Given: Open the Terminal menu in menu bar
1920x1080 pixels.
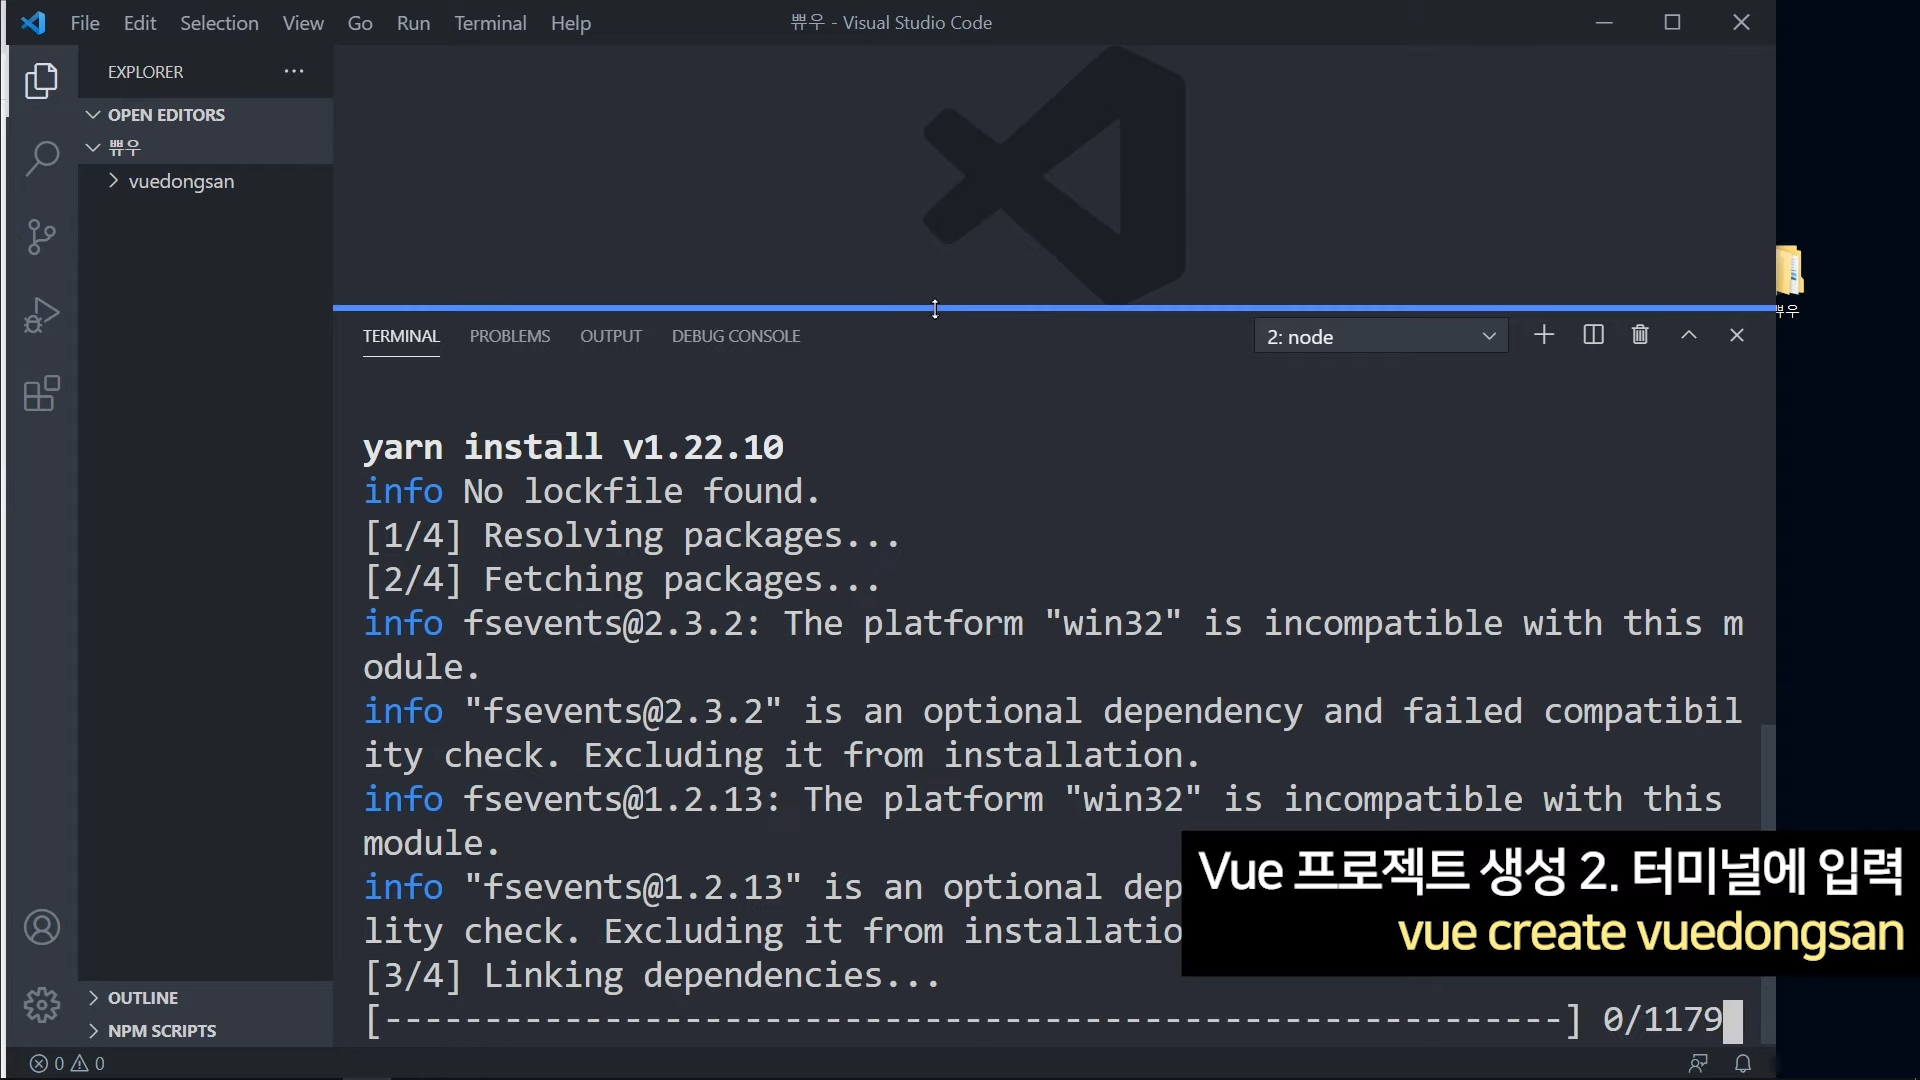Looking at the screenshot, I should click(x=489, y=23).
